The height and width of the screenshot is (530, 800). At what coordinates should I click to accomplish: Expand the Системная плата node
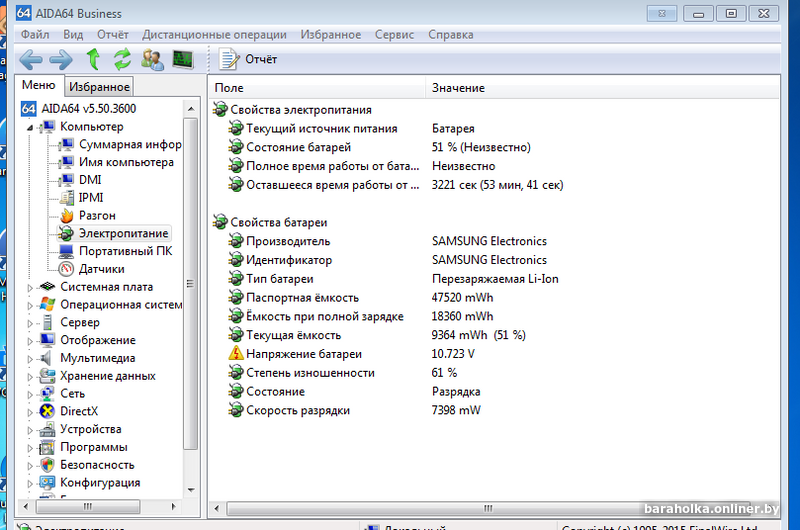30,288
